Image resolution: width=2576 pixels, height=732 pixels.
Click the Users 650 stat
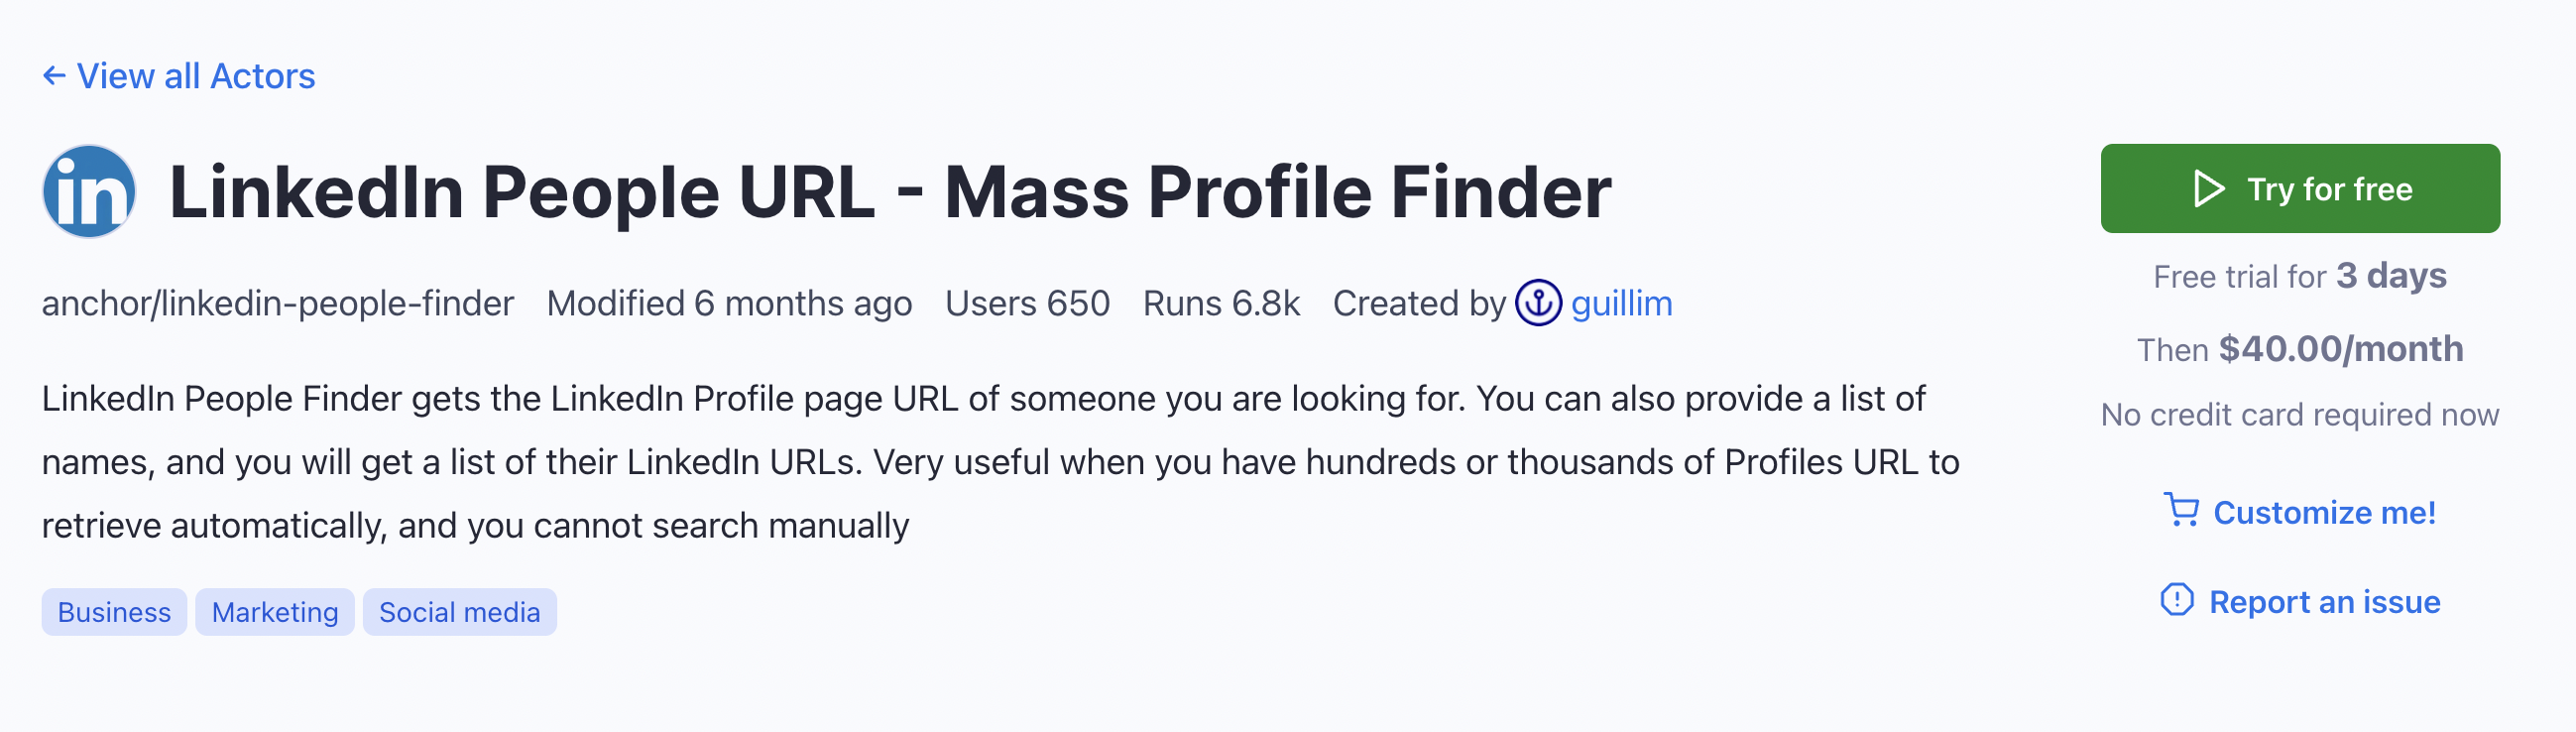[1027, 303]
